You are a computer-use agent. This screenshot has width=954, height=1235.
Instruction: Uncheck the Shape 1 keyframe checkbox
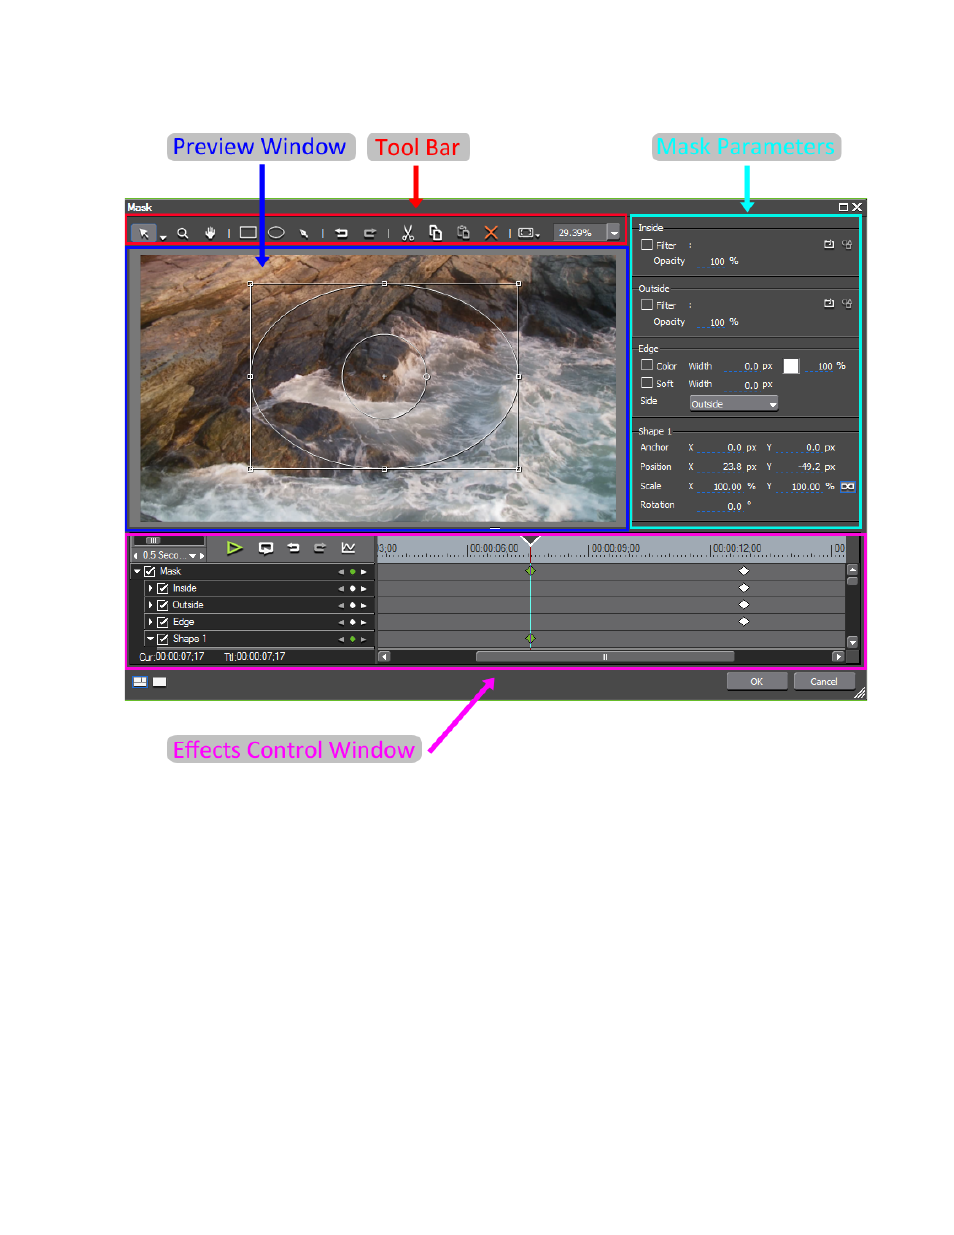pyautogui.click(x=163, y=639)
